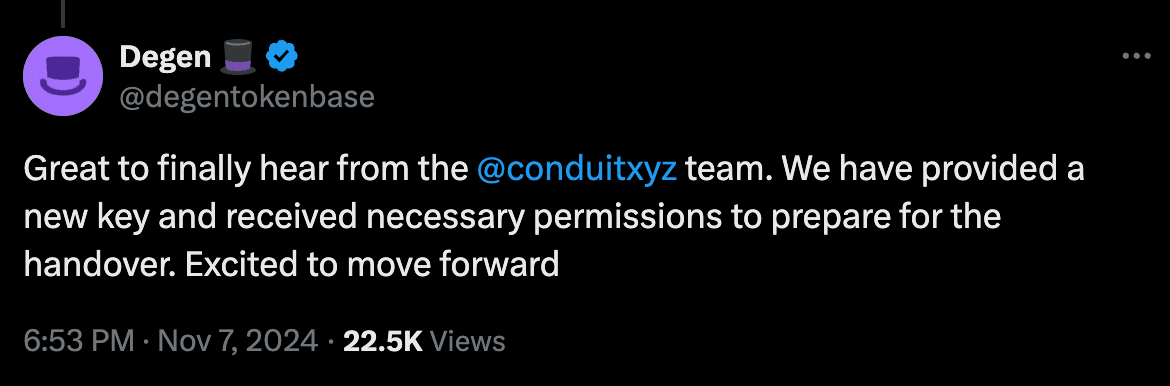Open the 6:53 PM timestamp permalink

79,341
